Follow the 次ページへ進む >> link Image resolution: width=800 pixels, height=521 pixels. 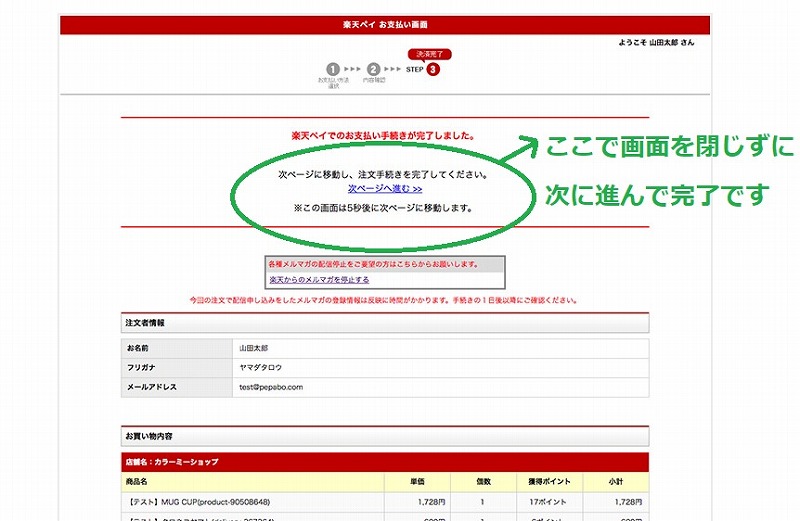pyautogui.click(x=385, y=189)
